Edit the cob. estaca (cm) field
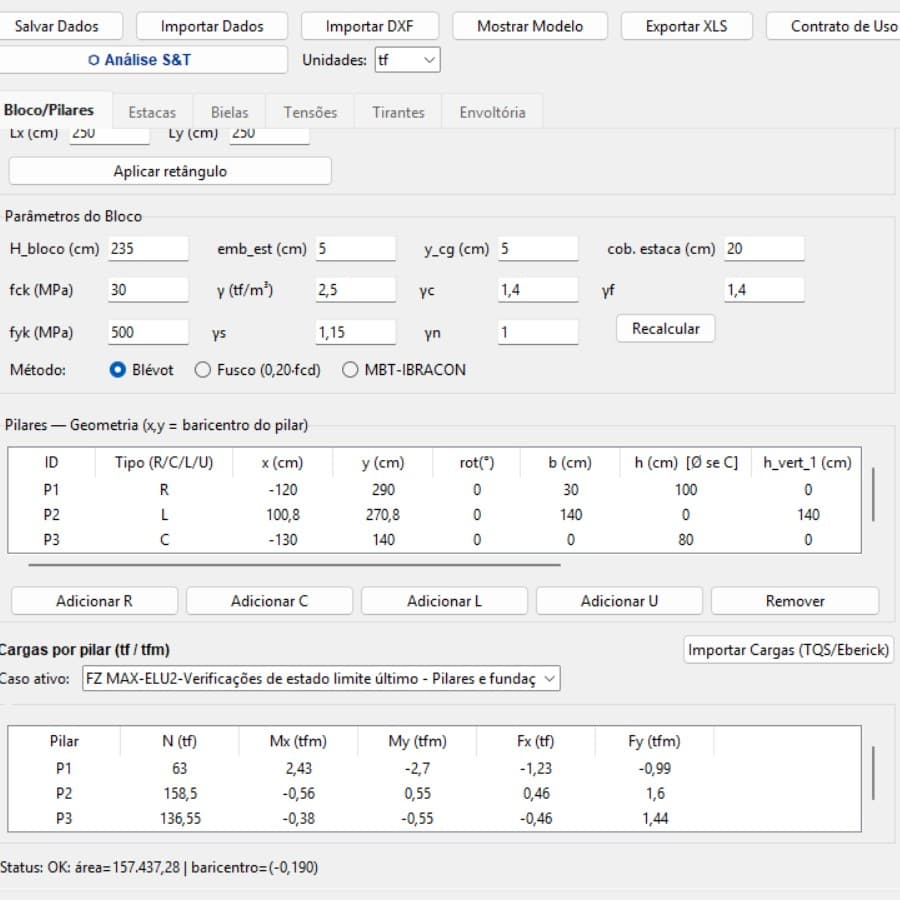Screen dimensions: 900x900 pos(764,249)
